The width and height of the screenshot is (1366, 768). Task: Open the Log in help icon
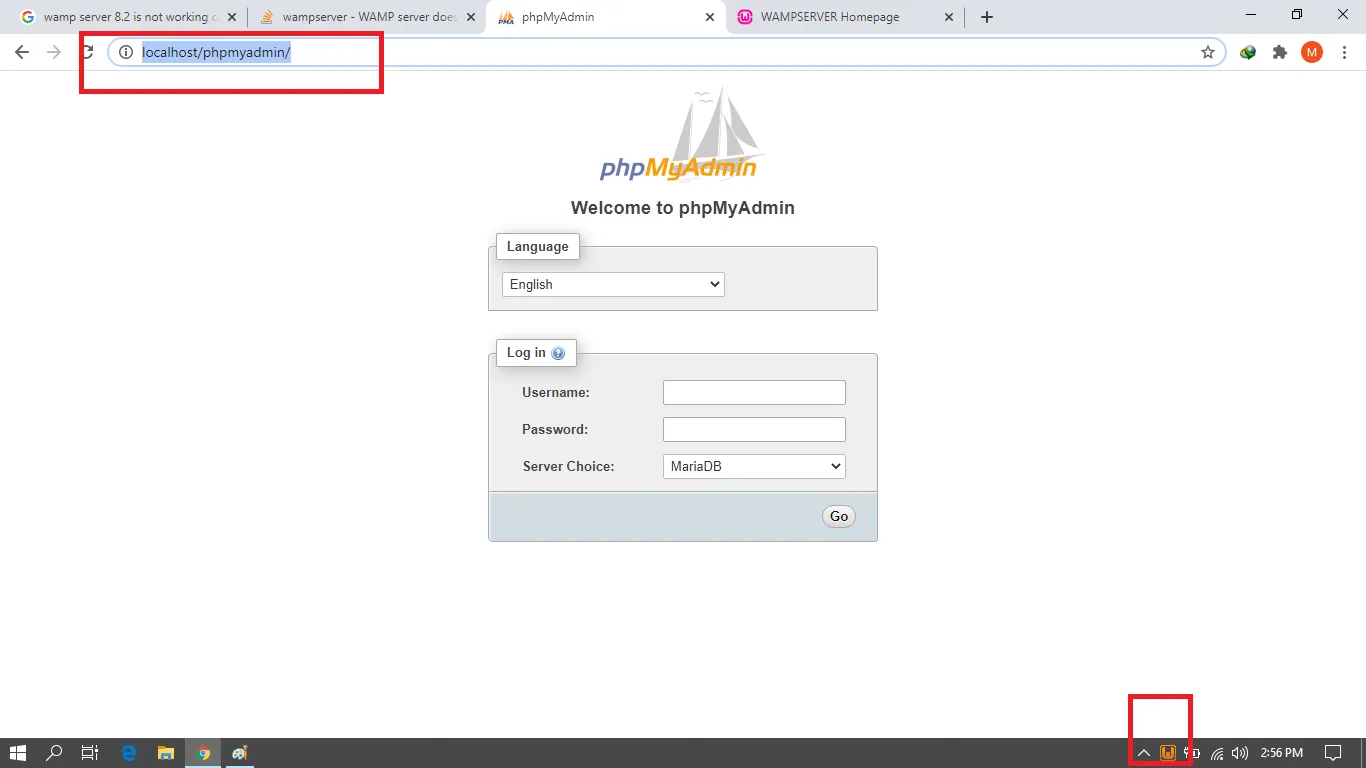[558, 353]
